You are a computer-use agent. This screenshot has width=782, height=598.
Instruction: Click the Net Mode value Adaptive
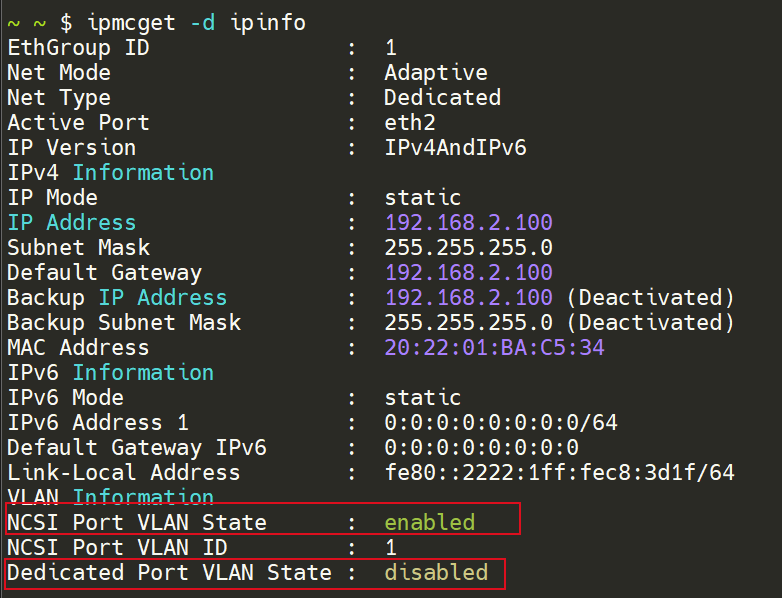click(435, 72)
